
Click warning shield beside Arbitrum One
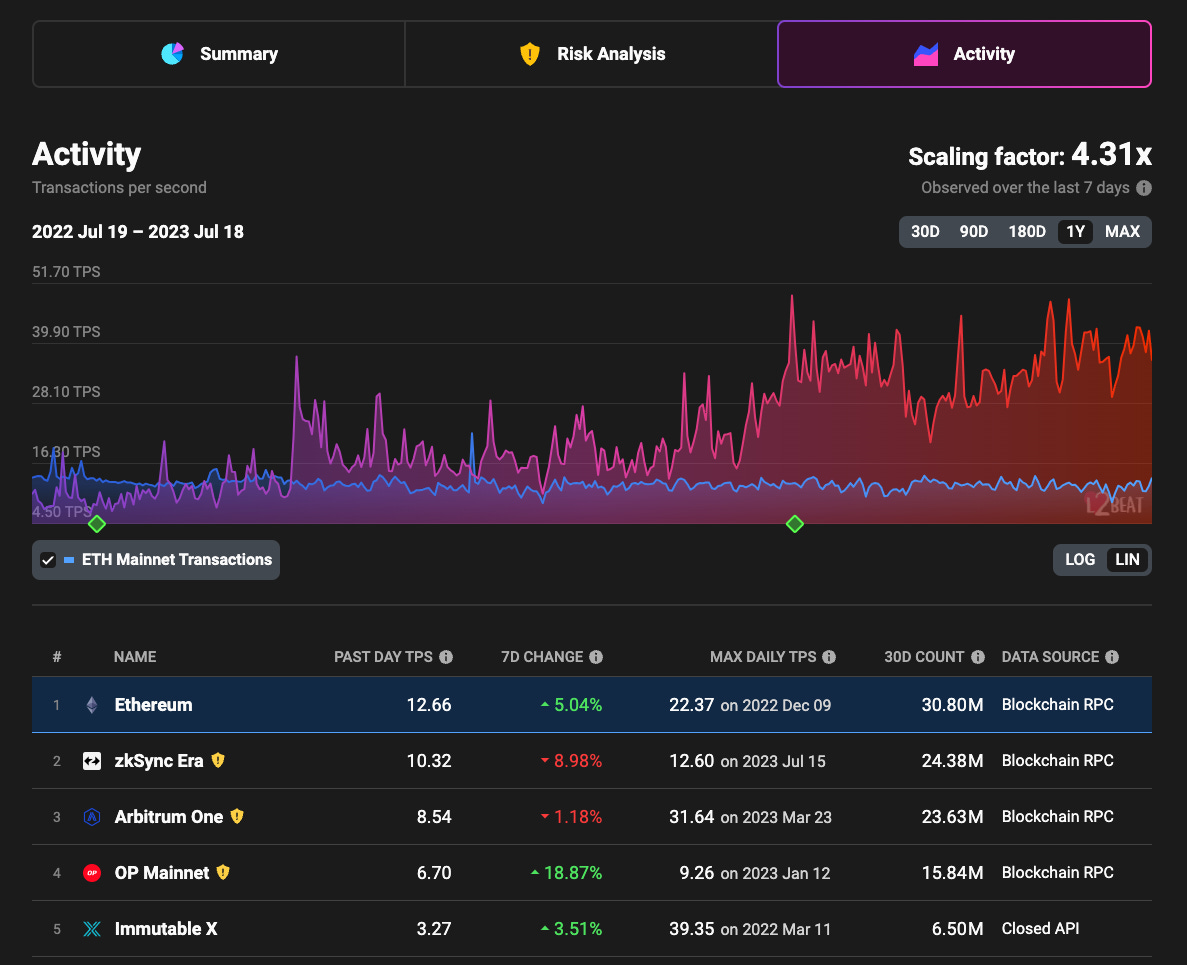[237, 816]
